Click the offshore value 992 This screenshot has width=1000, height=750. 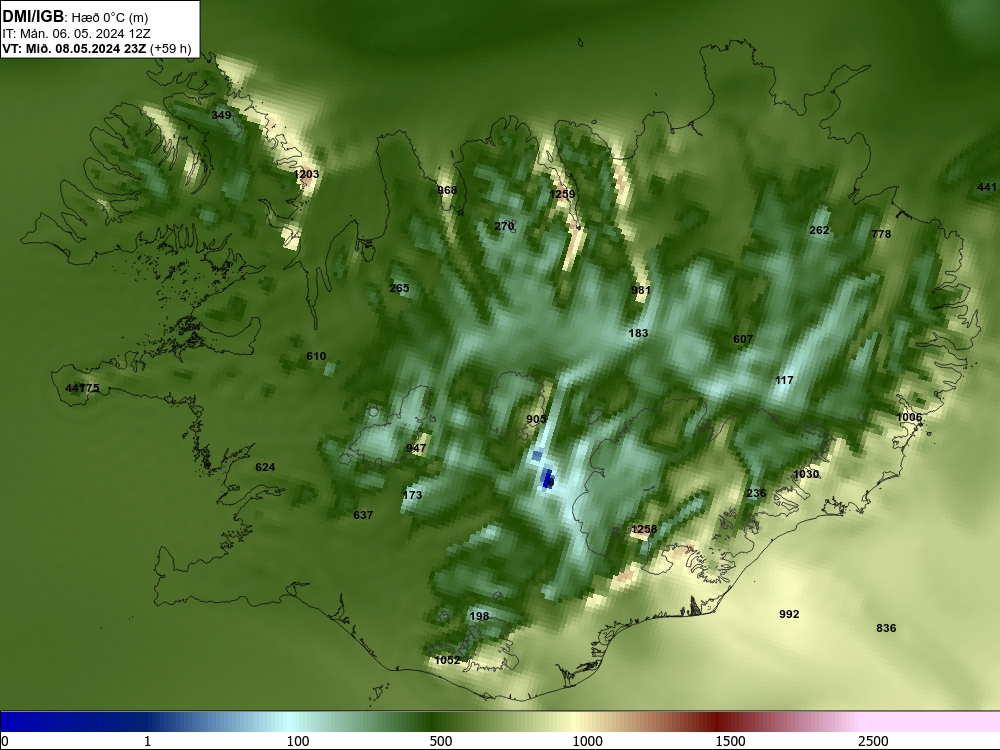tap(789, 614)
